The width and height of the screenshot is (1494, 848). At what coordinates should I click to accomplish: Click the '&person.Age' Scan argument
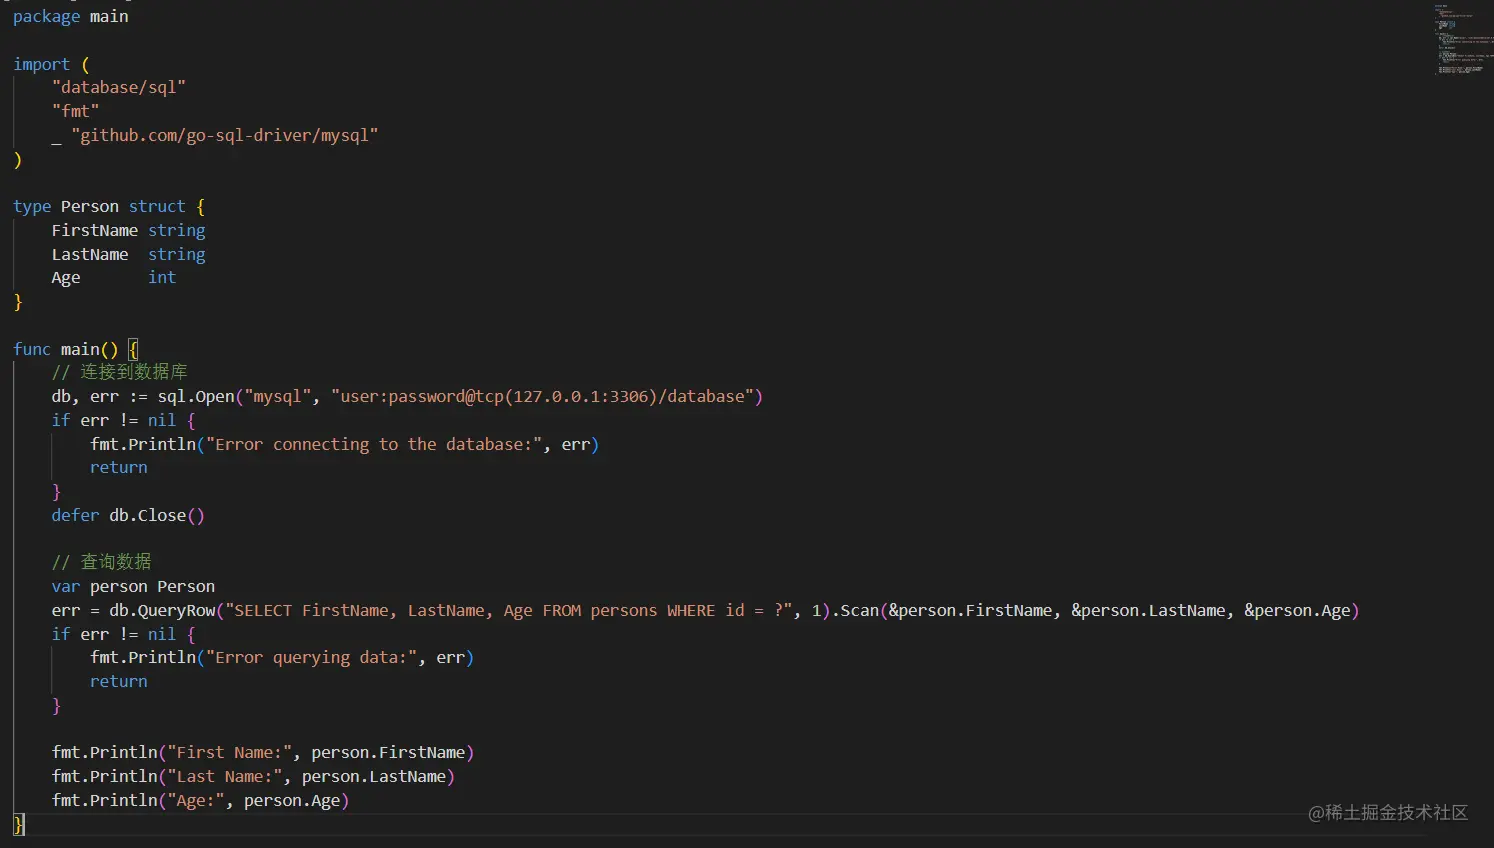point(1297,611)
